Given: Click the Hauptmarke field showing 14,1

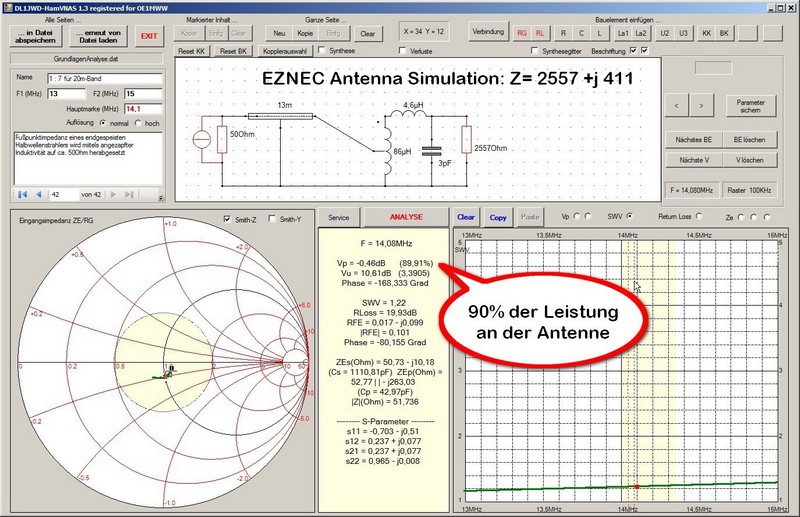Looking at the screenshot, I should 143,109.
